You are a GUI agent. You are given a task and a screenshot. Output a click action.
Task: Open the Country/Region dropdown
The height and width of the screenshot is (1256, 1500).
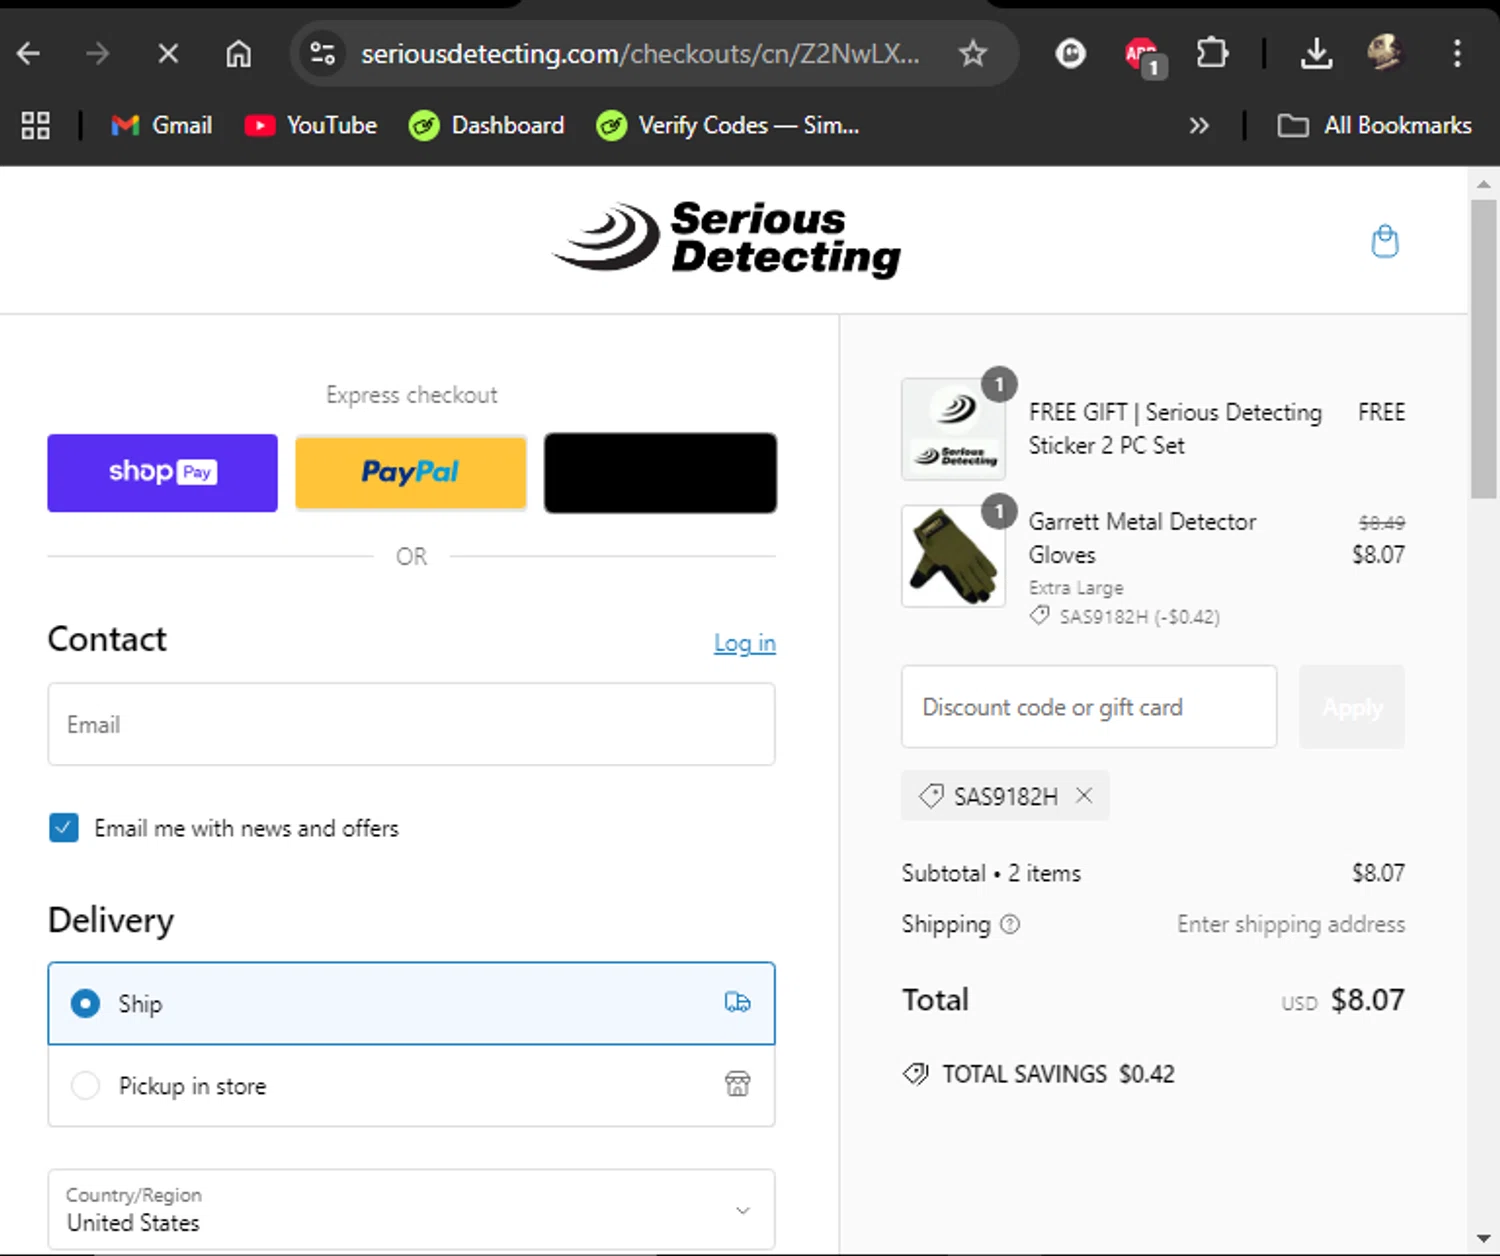pos(411,1209)
